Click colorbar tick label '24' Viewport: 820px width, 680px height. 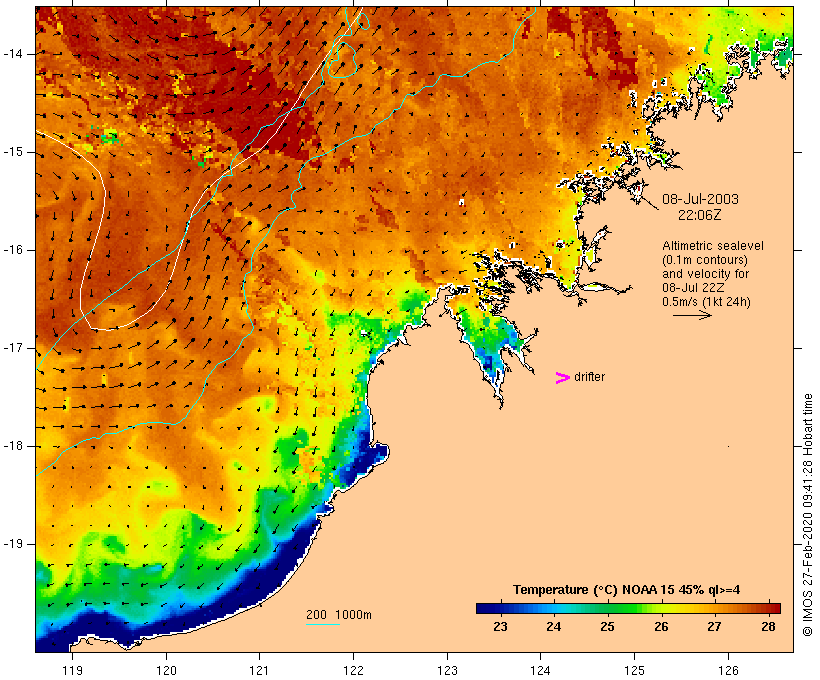tap(554, 627)
